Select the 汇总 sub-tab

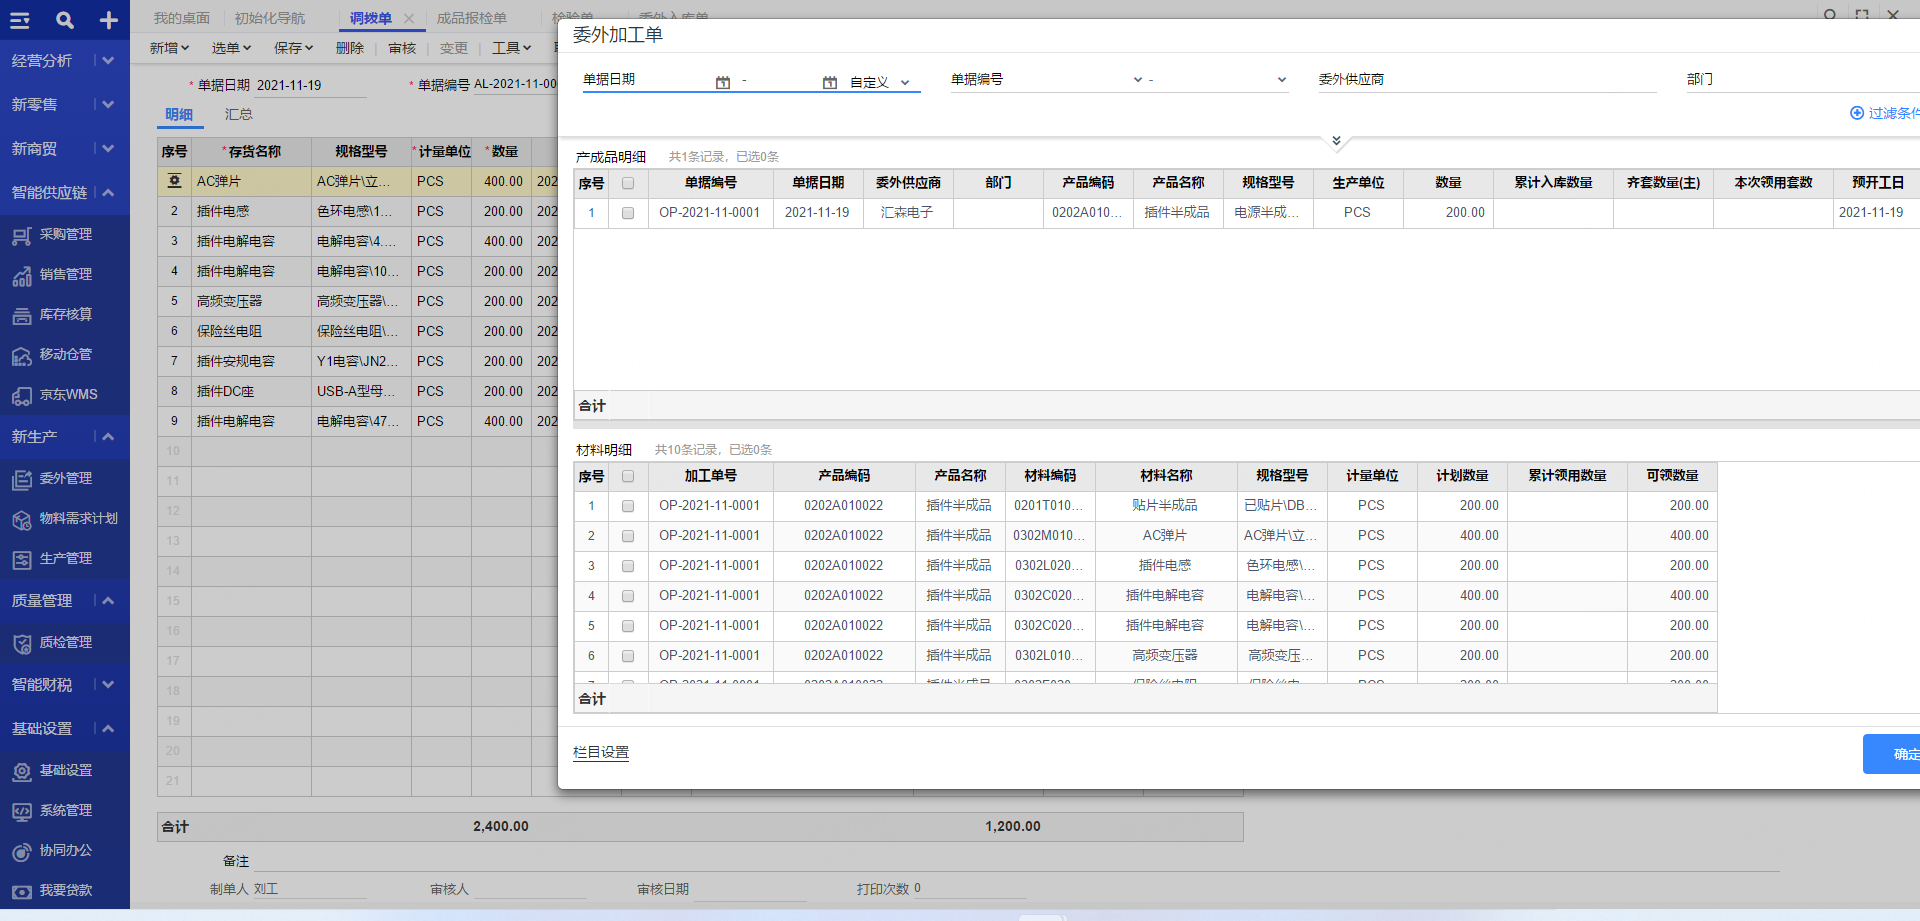[x=239, y=114]
